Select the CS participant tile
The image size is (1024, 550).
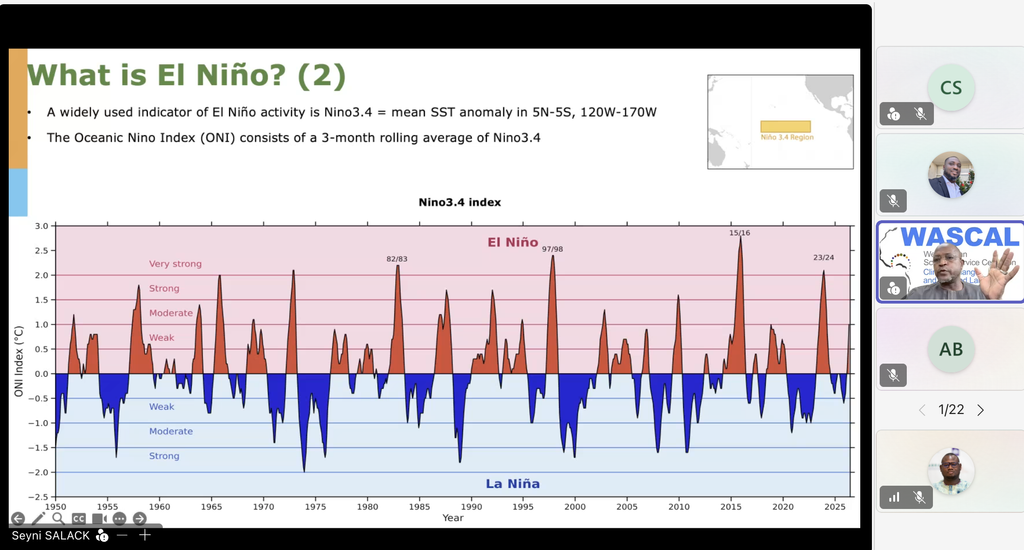coord(950,88)
